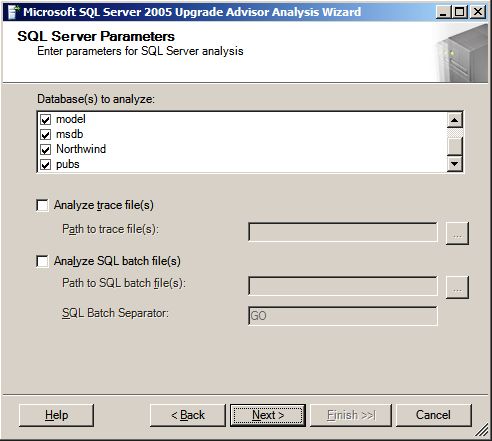This screenshot has width=492, height=441.
Task: Enable Analyze SQL batch file(s) checkbox
Action: [42, 261]
